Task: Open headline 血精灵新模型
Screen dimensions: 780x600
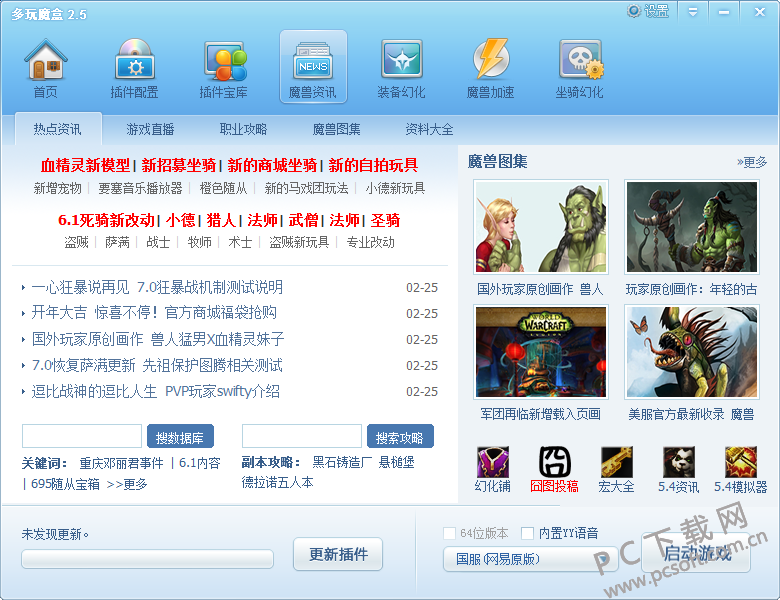Action: click(x=85, y=165)
